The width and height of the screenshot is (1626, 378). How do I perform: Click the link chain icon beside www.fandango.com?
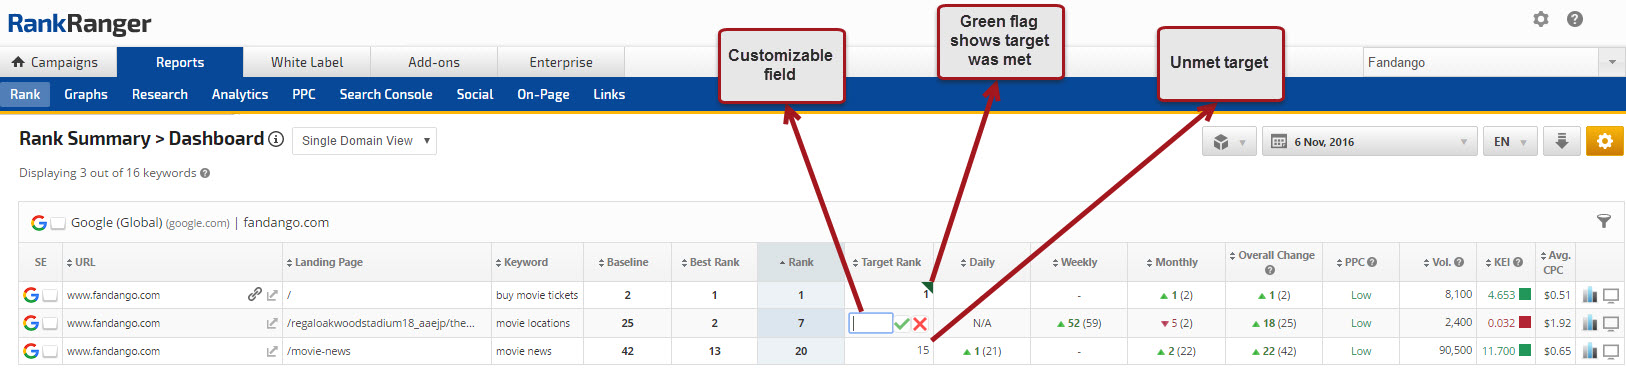[255, 294]
